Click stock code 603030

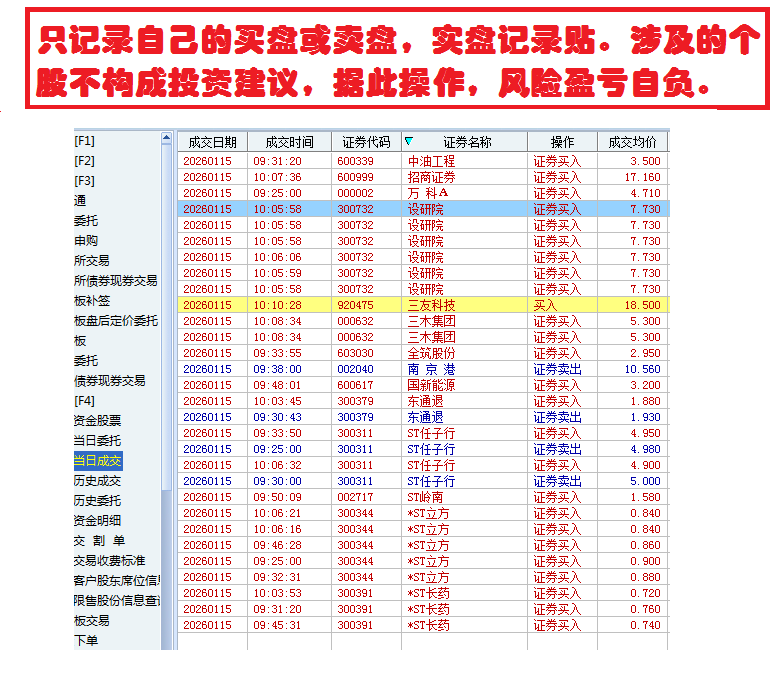[x=355, y=353]
